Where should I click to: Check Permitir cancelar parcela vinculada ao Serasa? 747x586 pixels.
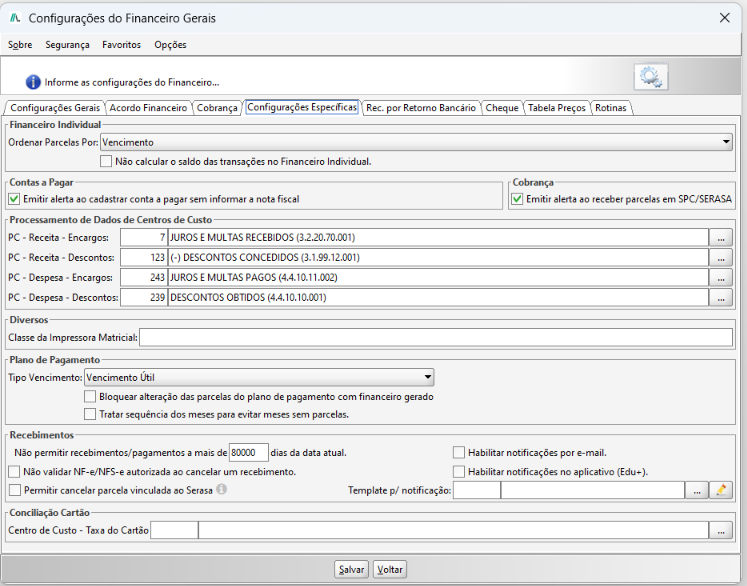coord(15,490)
